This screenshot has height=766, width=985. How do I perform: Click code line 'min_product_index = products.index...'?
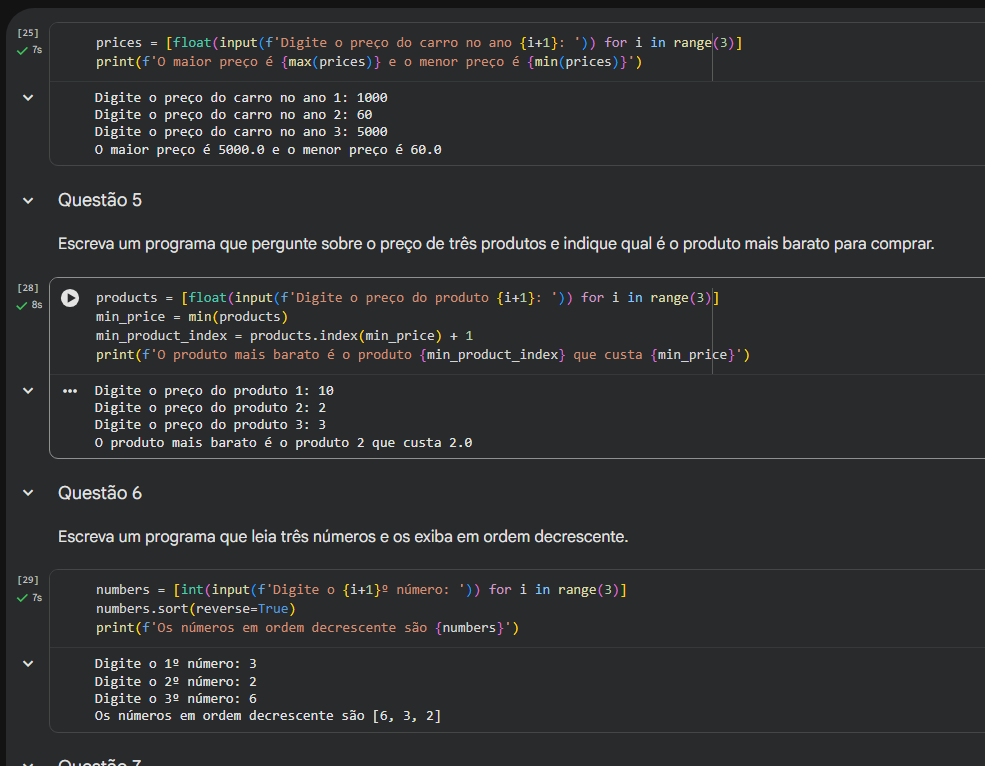coord(284,336)
